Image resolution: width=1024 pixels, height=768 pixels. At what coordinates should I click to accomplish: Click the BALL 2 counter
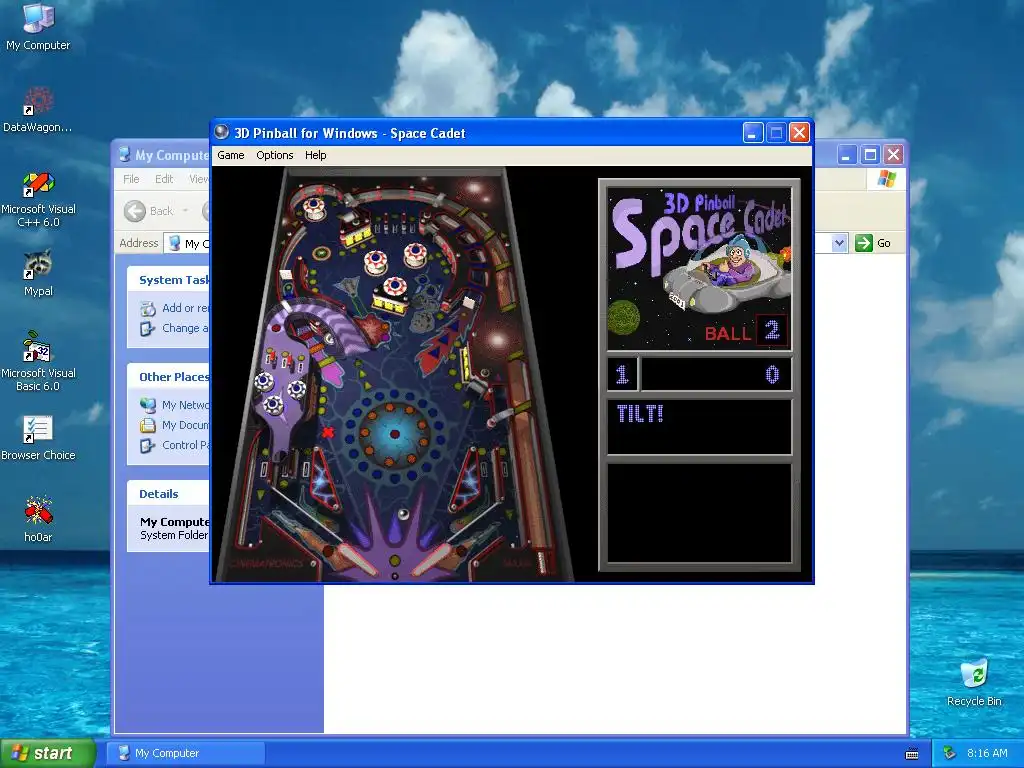(x=746, y=331)
